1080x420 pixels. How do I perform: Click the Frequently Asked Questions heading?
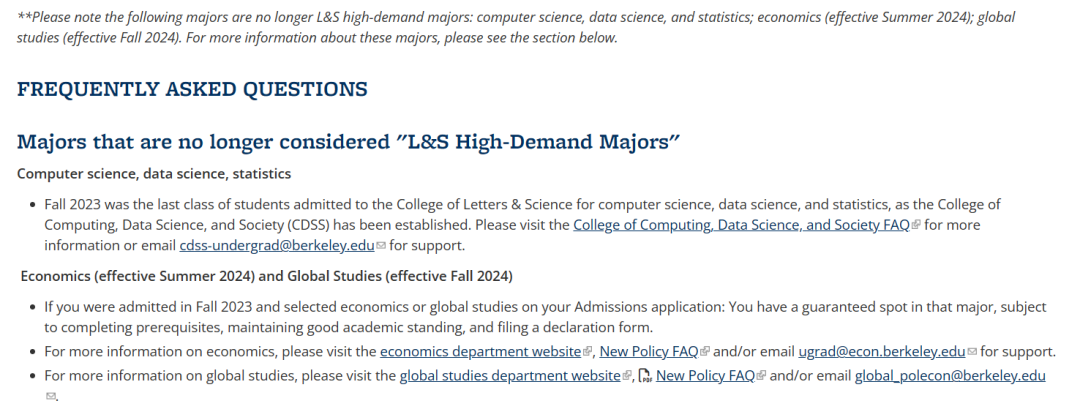click(192, 90)
